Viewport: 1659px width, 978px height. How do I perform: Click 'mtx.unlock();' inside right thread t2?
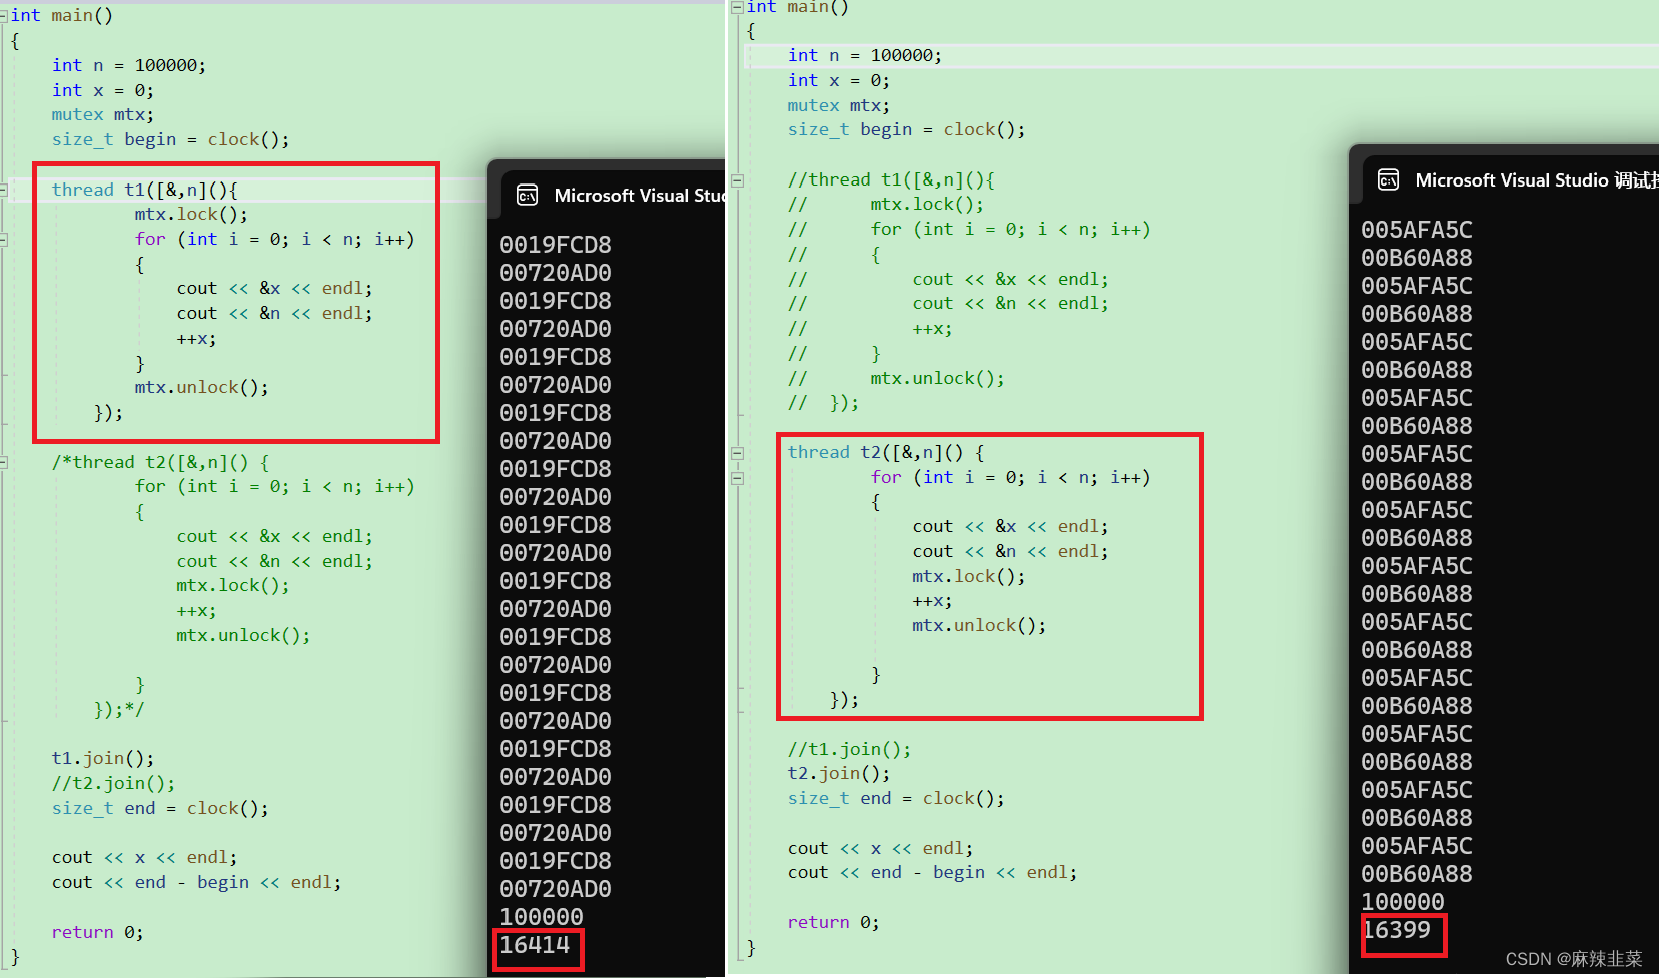979,625
